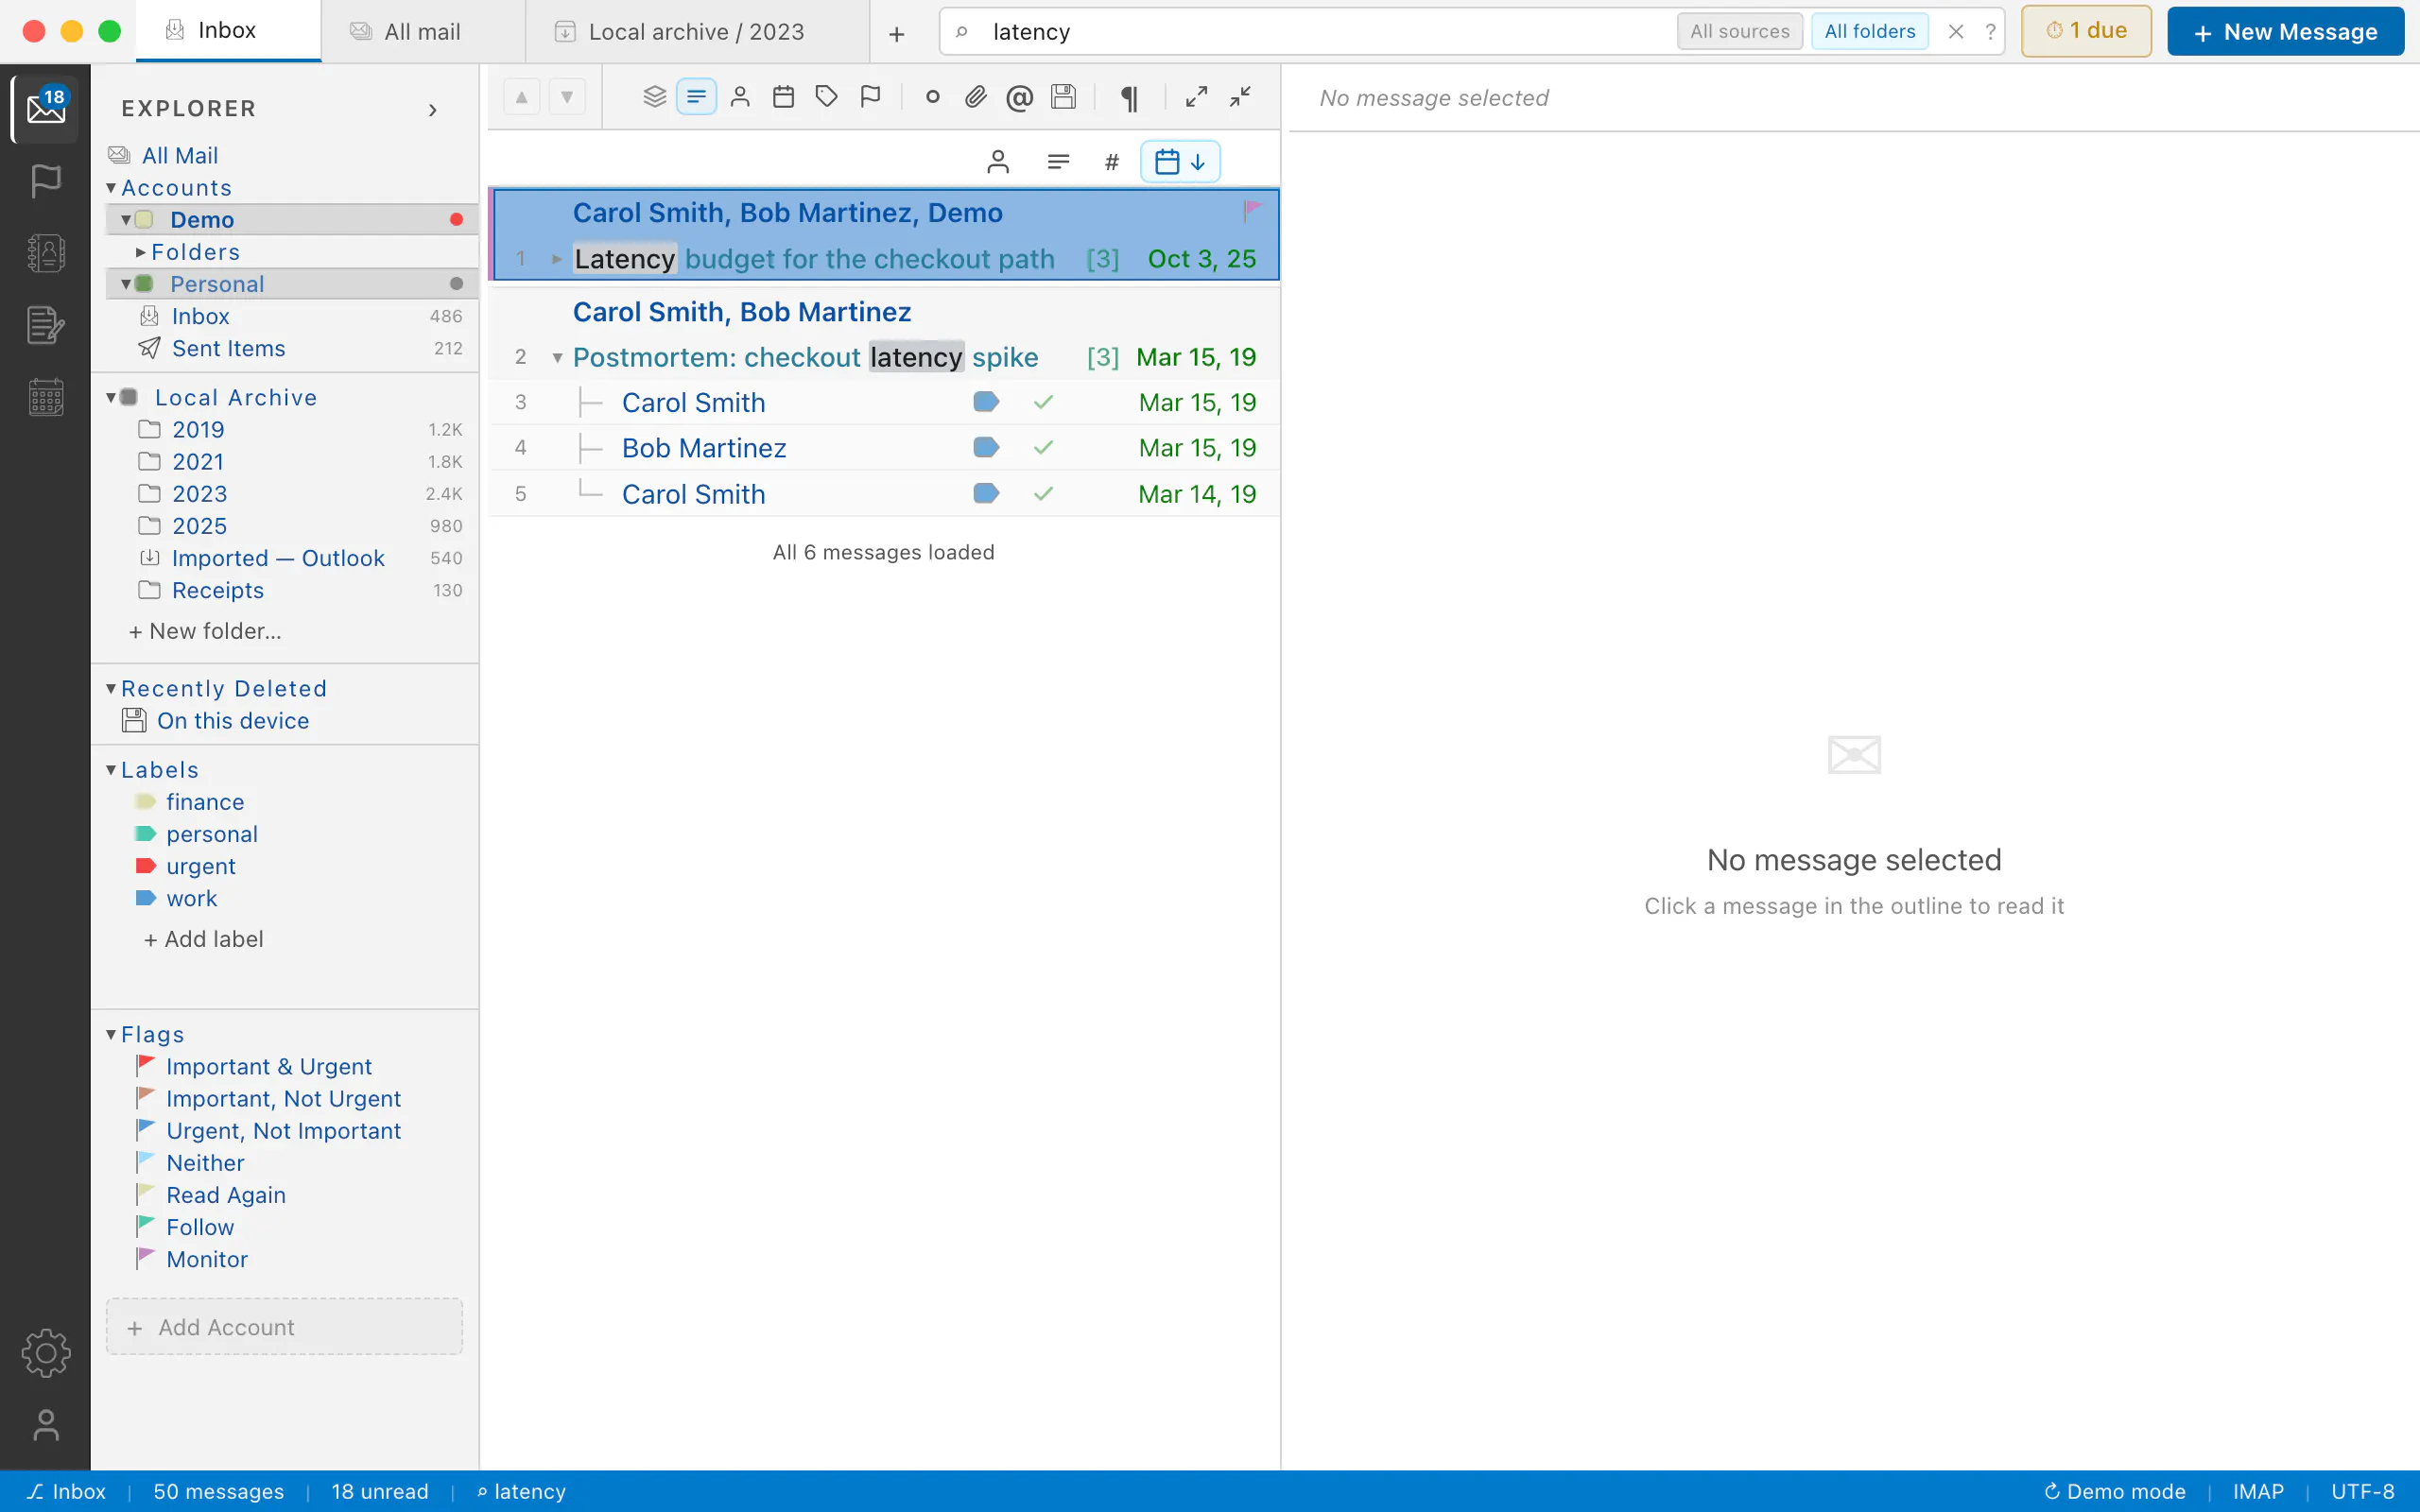The height and width of the screenshot is (1512, 2420).
Task: Open Bob Martinez message row
Action: [884, 448]
